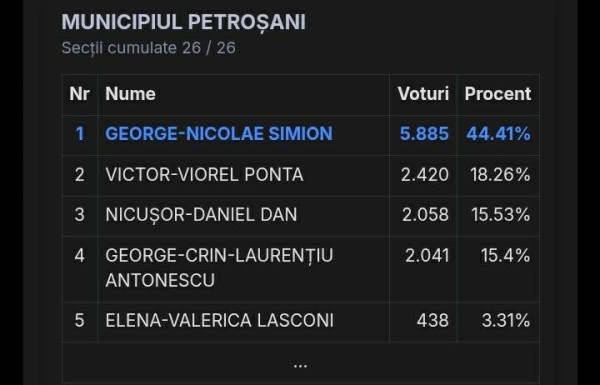Sort by the Procent column header
This screenshot has height=385, width=600.
498,94
